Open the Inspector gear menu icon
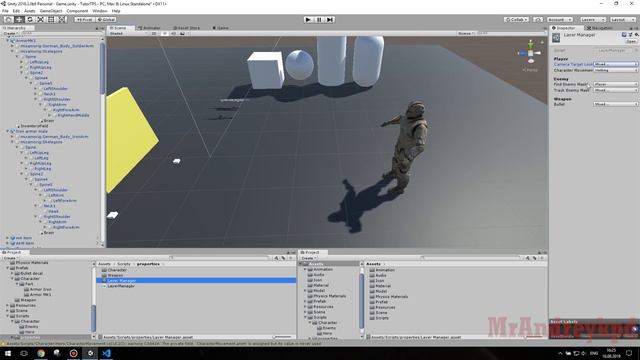Viewport: 640px width, 360px height. (x=636, y=35)
